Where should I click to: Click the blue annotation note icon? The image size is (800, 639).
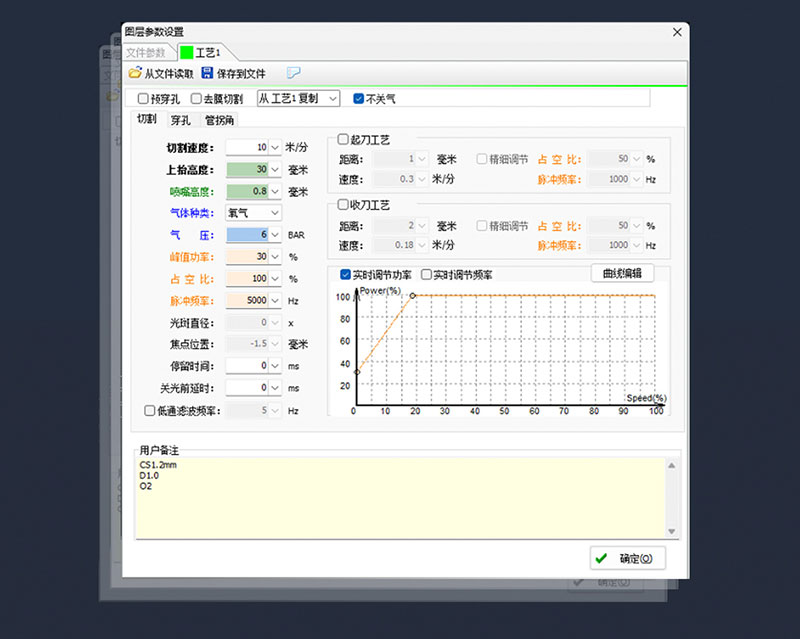[293, 71]
